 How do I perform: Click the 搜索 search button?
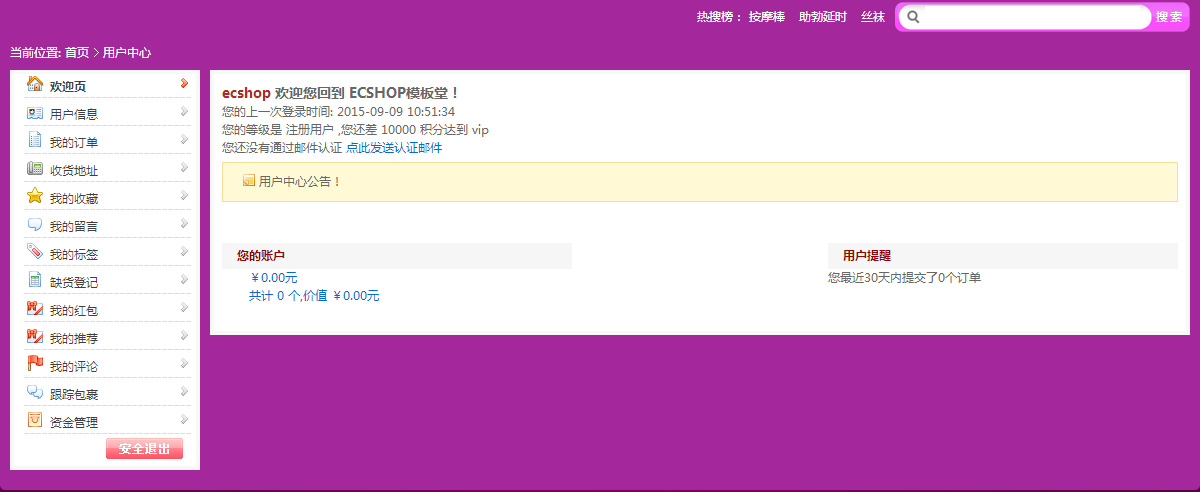coord(1168,17)
